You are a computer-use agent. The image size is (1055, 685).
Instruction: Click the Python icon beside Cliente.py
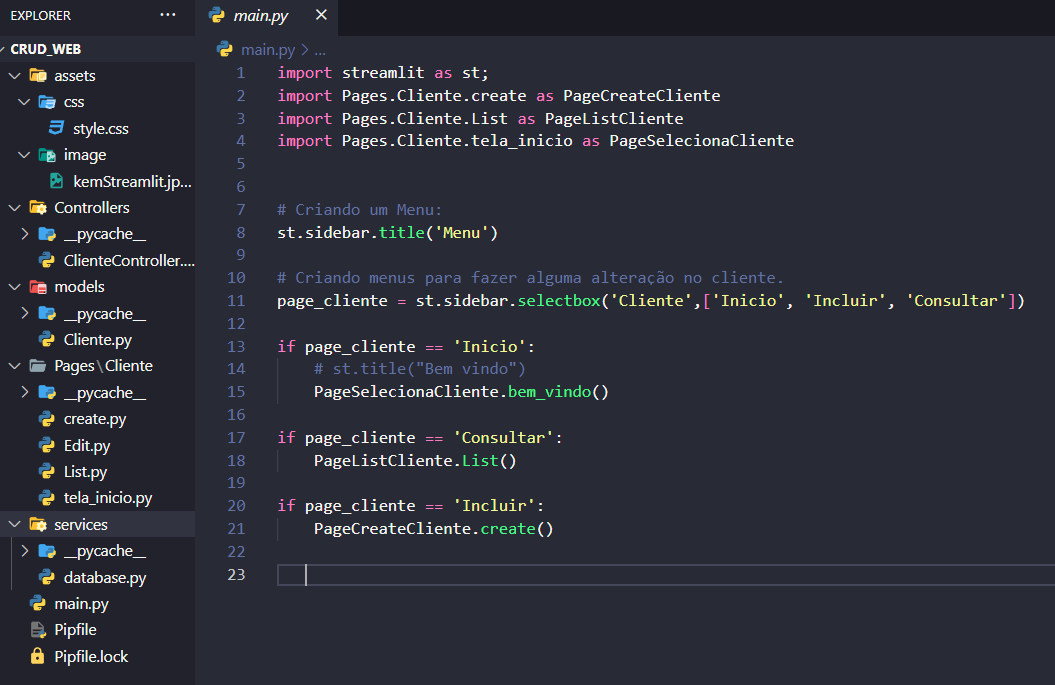point(47,339)
